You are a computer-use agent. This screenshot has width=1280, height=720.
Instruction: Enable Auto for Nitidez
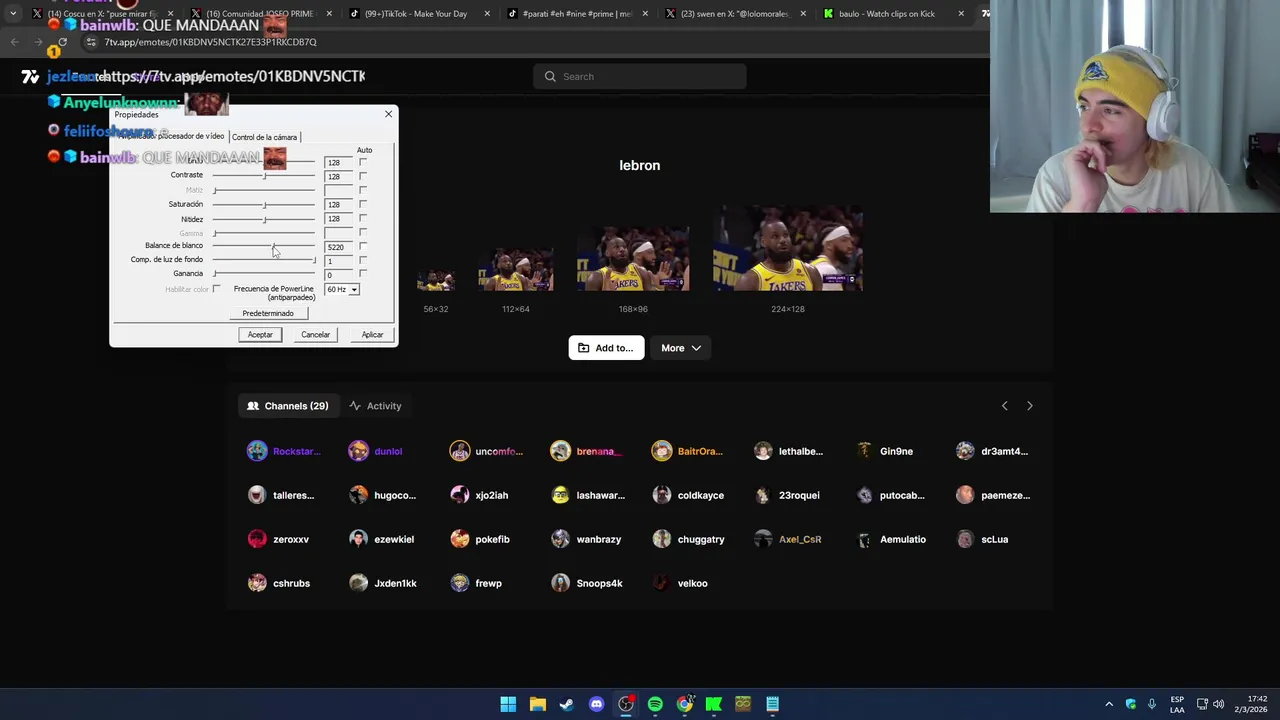[x=363, y=218]
